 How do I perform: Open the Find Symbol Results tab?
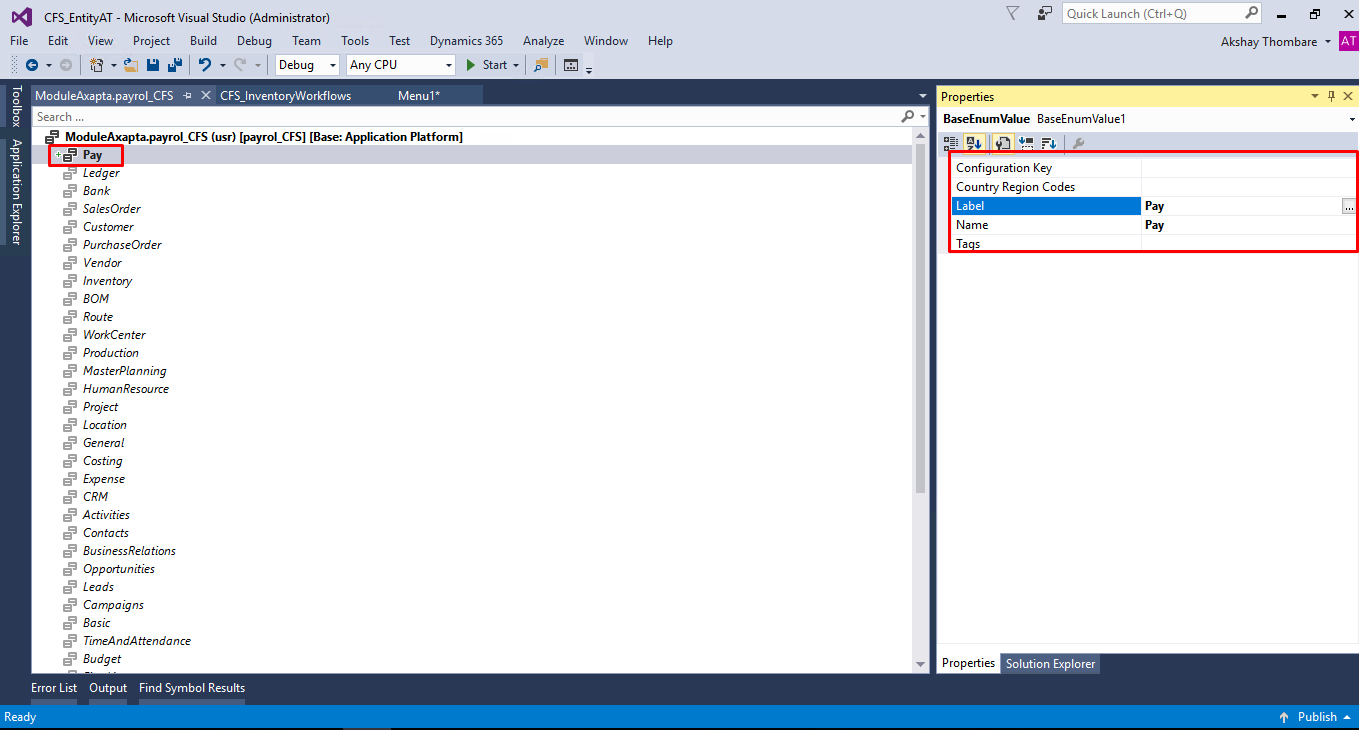pyautogui.click(x=192, y=688)
